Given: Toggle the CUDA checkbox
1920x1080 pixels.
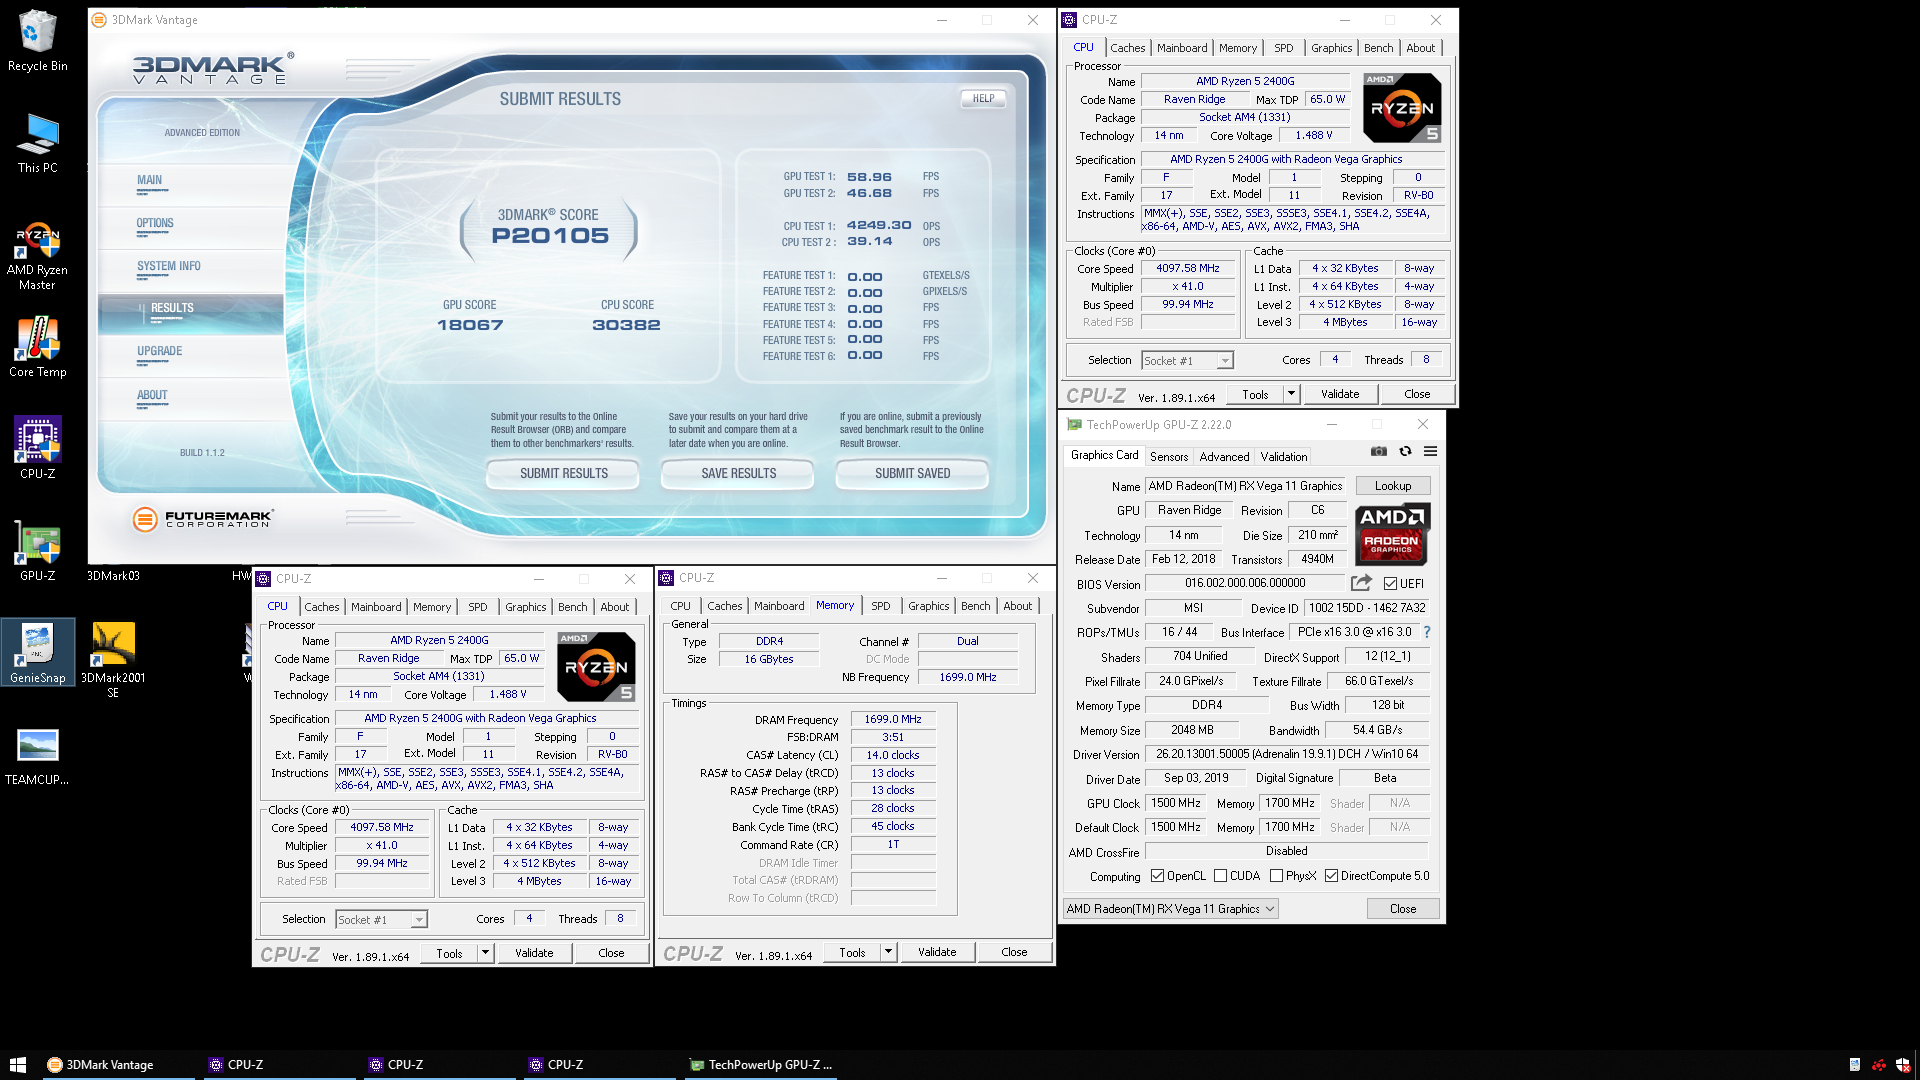Looking at the screenshot, I should [x=1220, y=876].
